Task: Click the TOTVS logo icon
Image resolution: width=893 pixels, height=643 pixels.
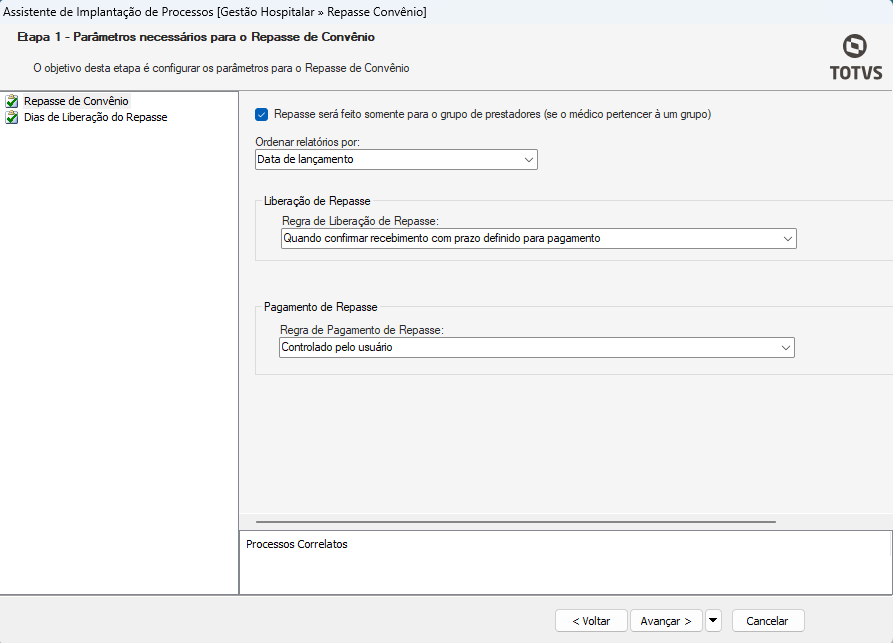Action: tap(854, 46)
